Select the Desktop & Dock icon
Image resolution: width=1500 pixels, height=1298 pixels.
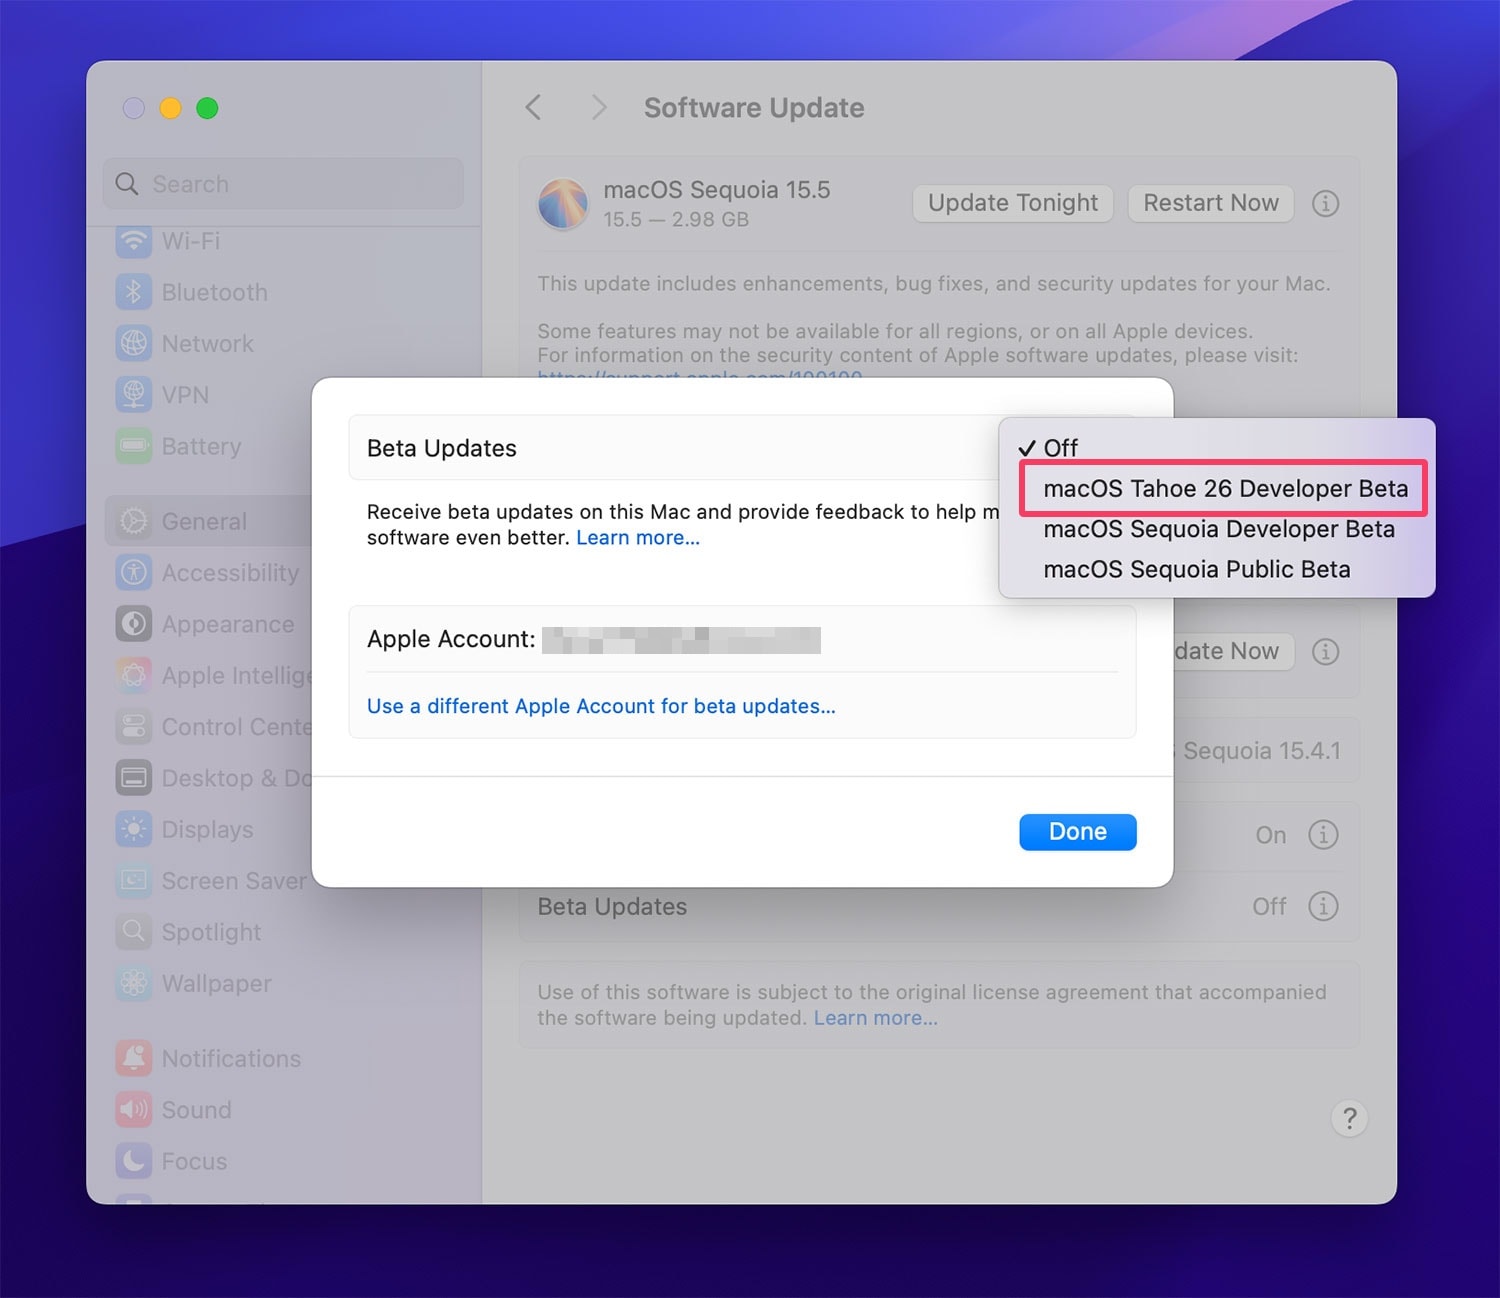click(133, 777)
